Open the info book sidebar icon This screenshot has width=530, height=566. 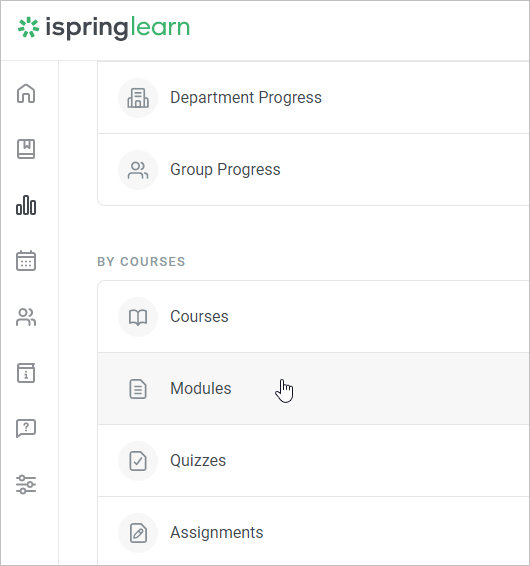click(x=26, y=373)
